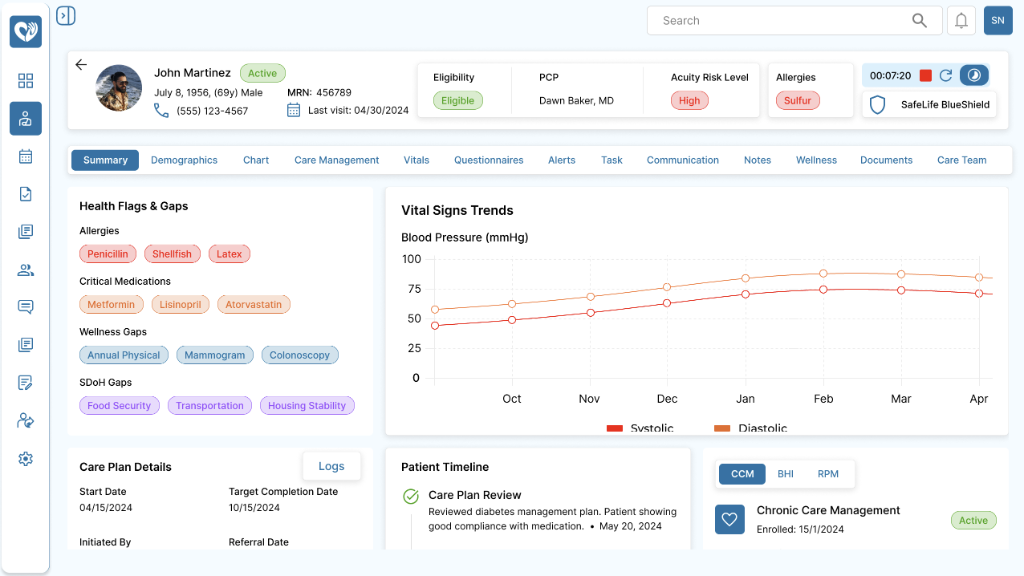
Task: Click the Penicillin allergy tag
Action: 108,254
